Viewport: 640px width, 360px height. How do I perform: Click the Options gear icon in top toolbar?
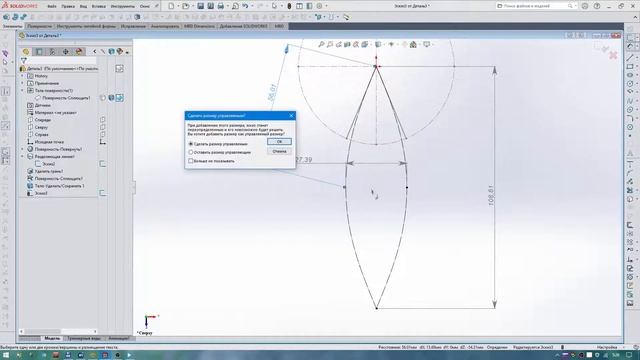coord(320,6)
